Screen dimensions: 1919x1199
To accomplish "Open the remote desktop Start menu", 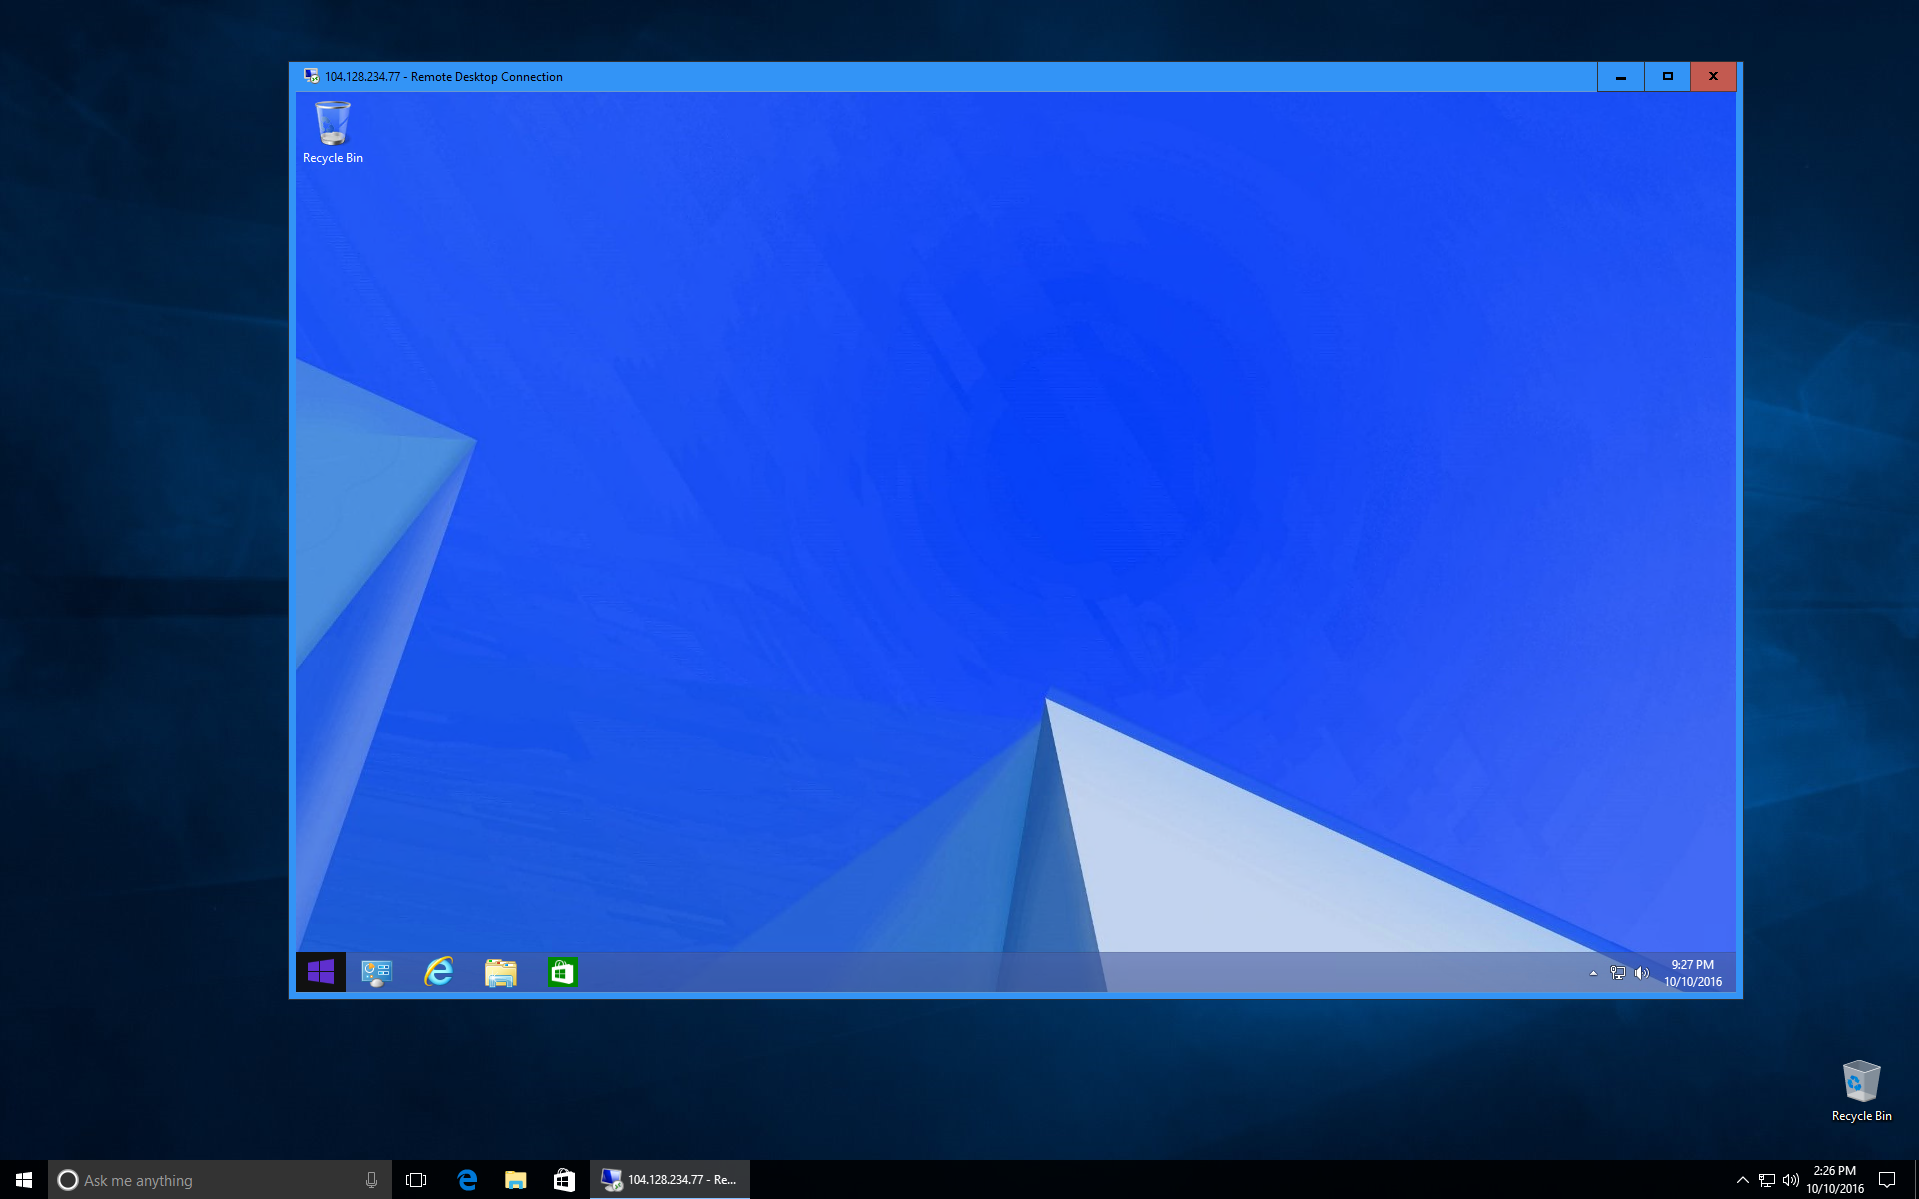I will click(320, 970).
